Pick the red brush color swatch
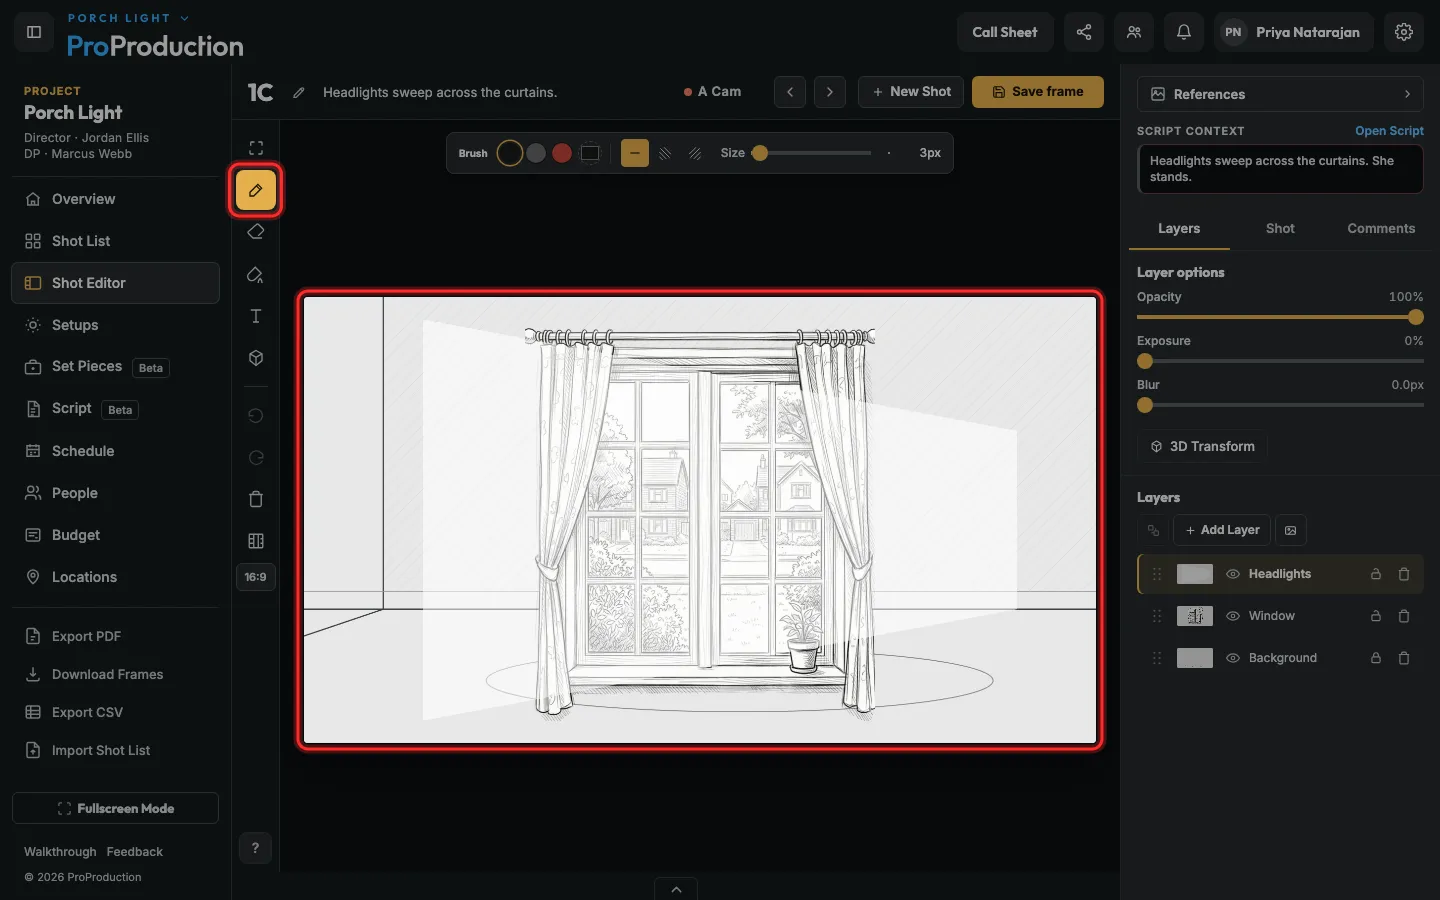 562,153
